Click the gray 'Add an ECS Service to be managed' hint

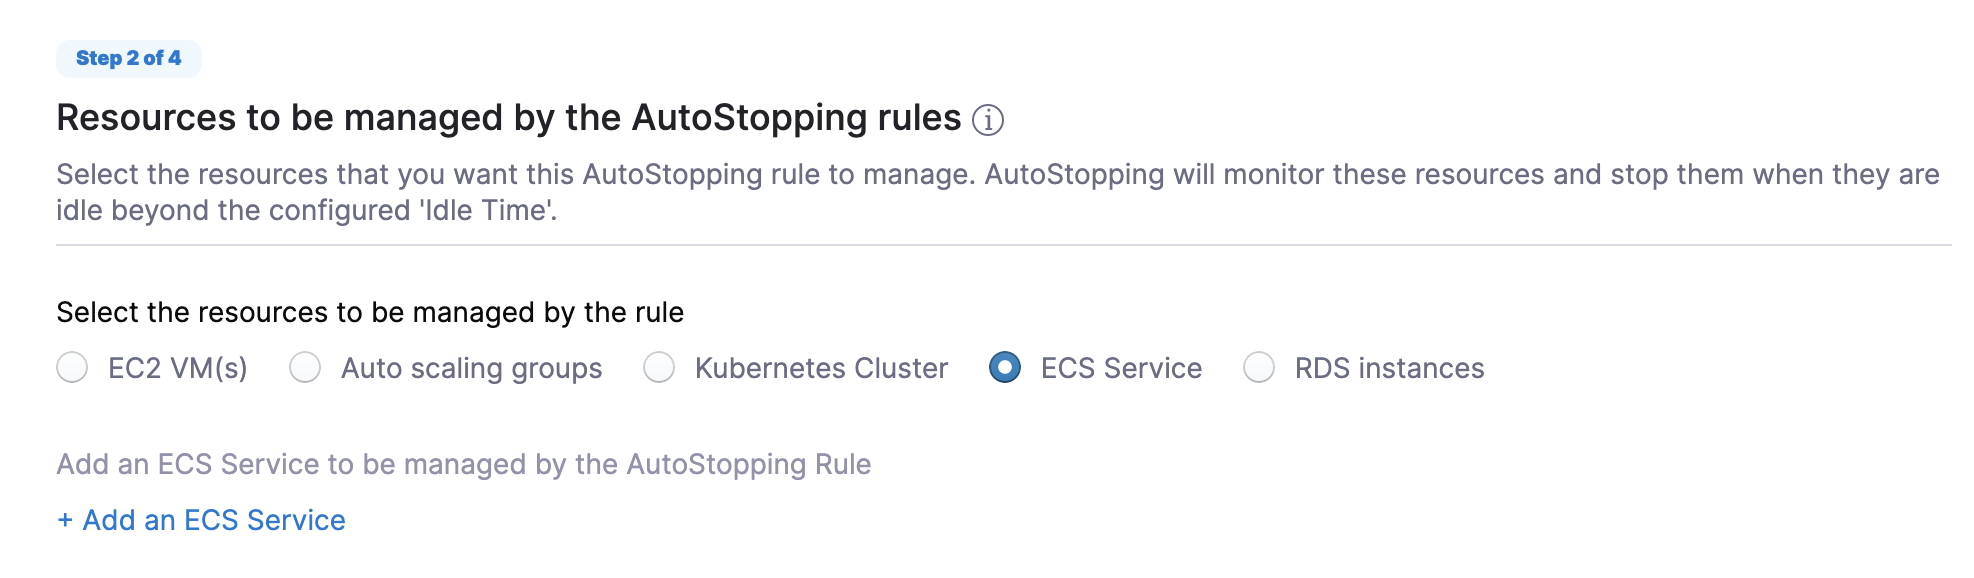(464, 465)
